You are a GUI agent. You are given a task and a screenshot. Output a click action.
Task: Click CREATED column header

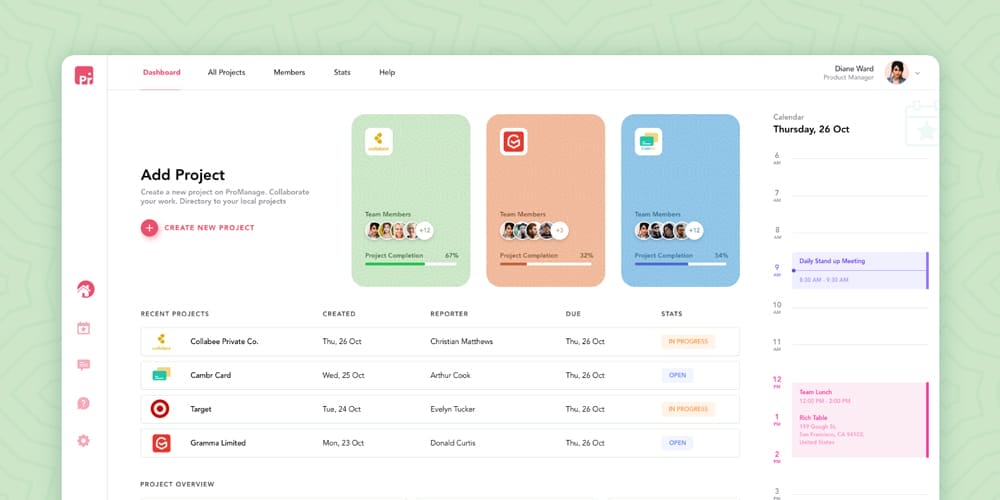pyautogui.click(x=339, y=314)
